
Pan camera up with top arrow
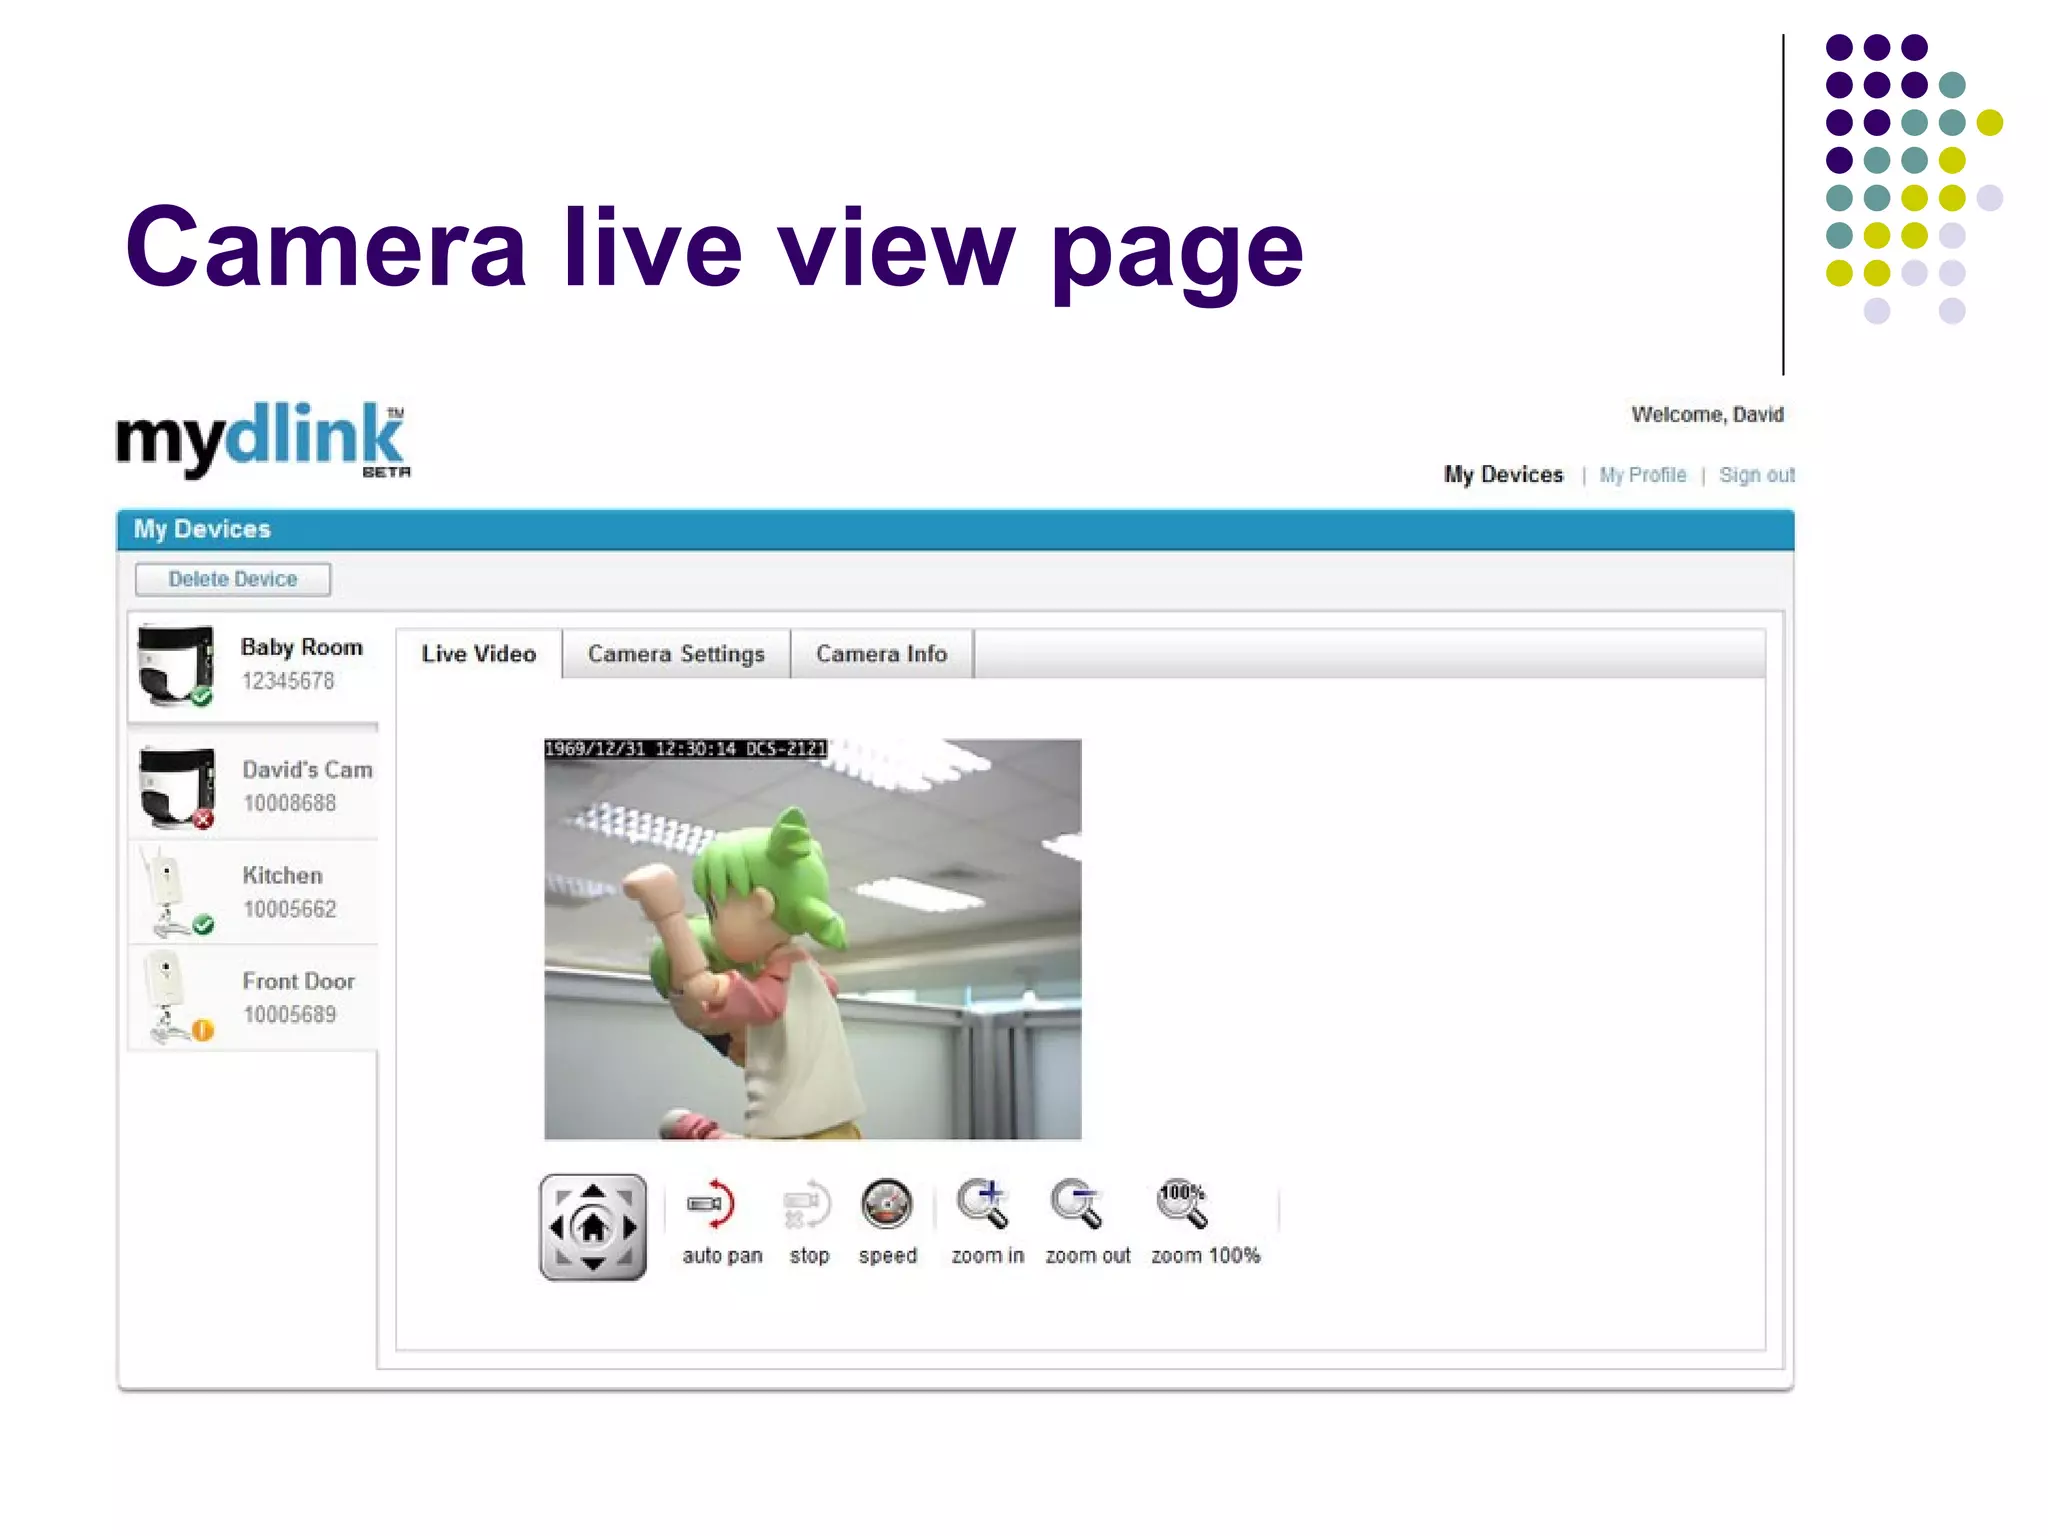593,1191
